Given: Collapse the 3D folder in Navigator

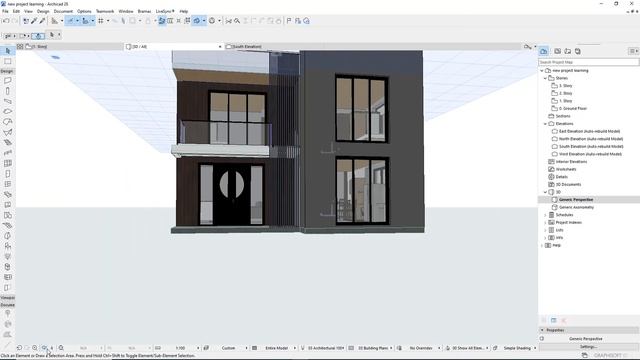Looking at the screenshot, I should [x=545, y=192].
